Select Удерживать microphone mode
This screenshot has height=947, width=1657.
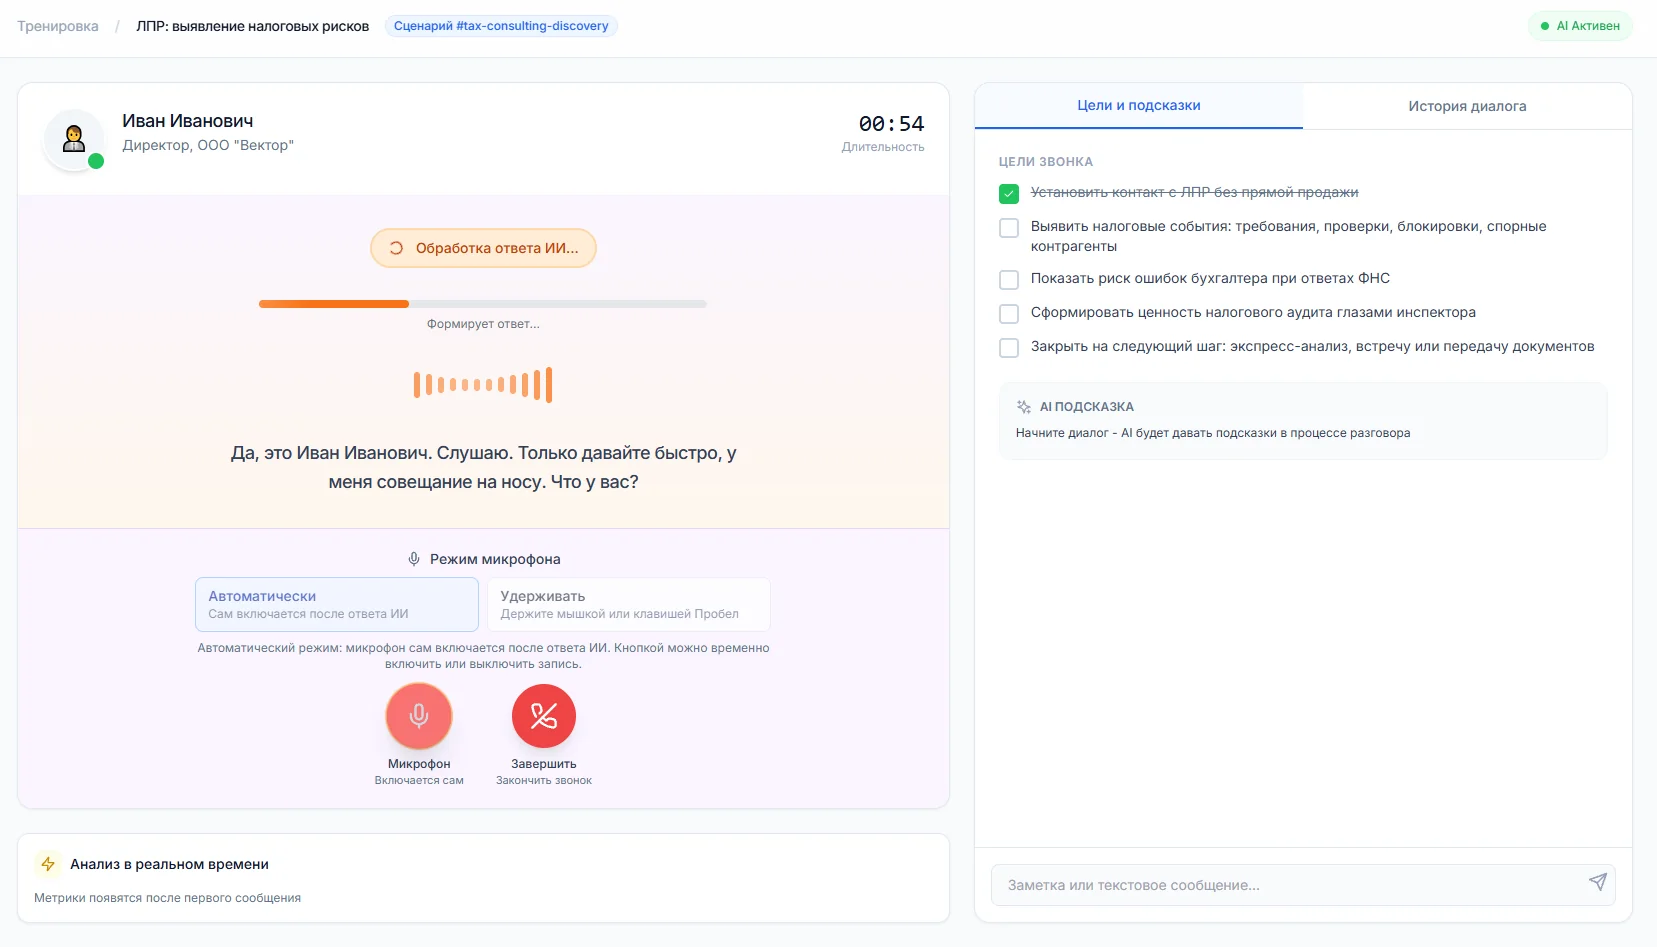click(x=629, y=604)
